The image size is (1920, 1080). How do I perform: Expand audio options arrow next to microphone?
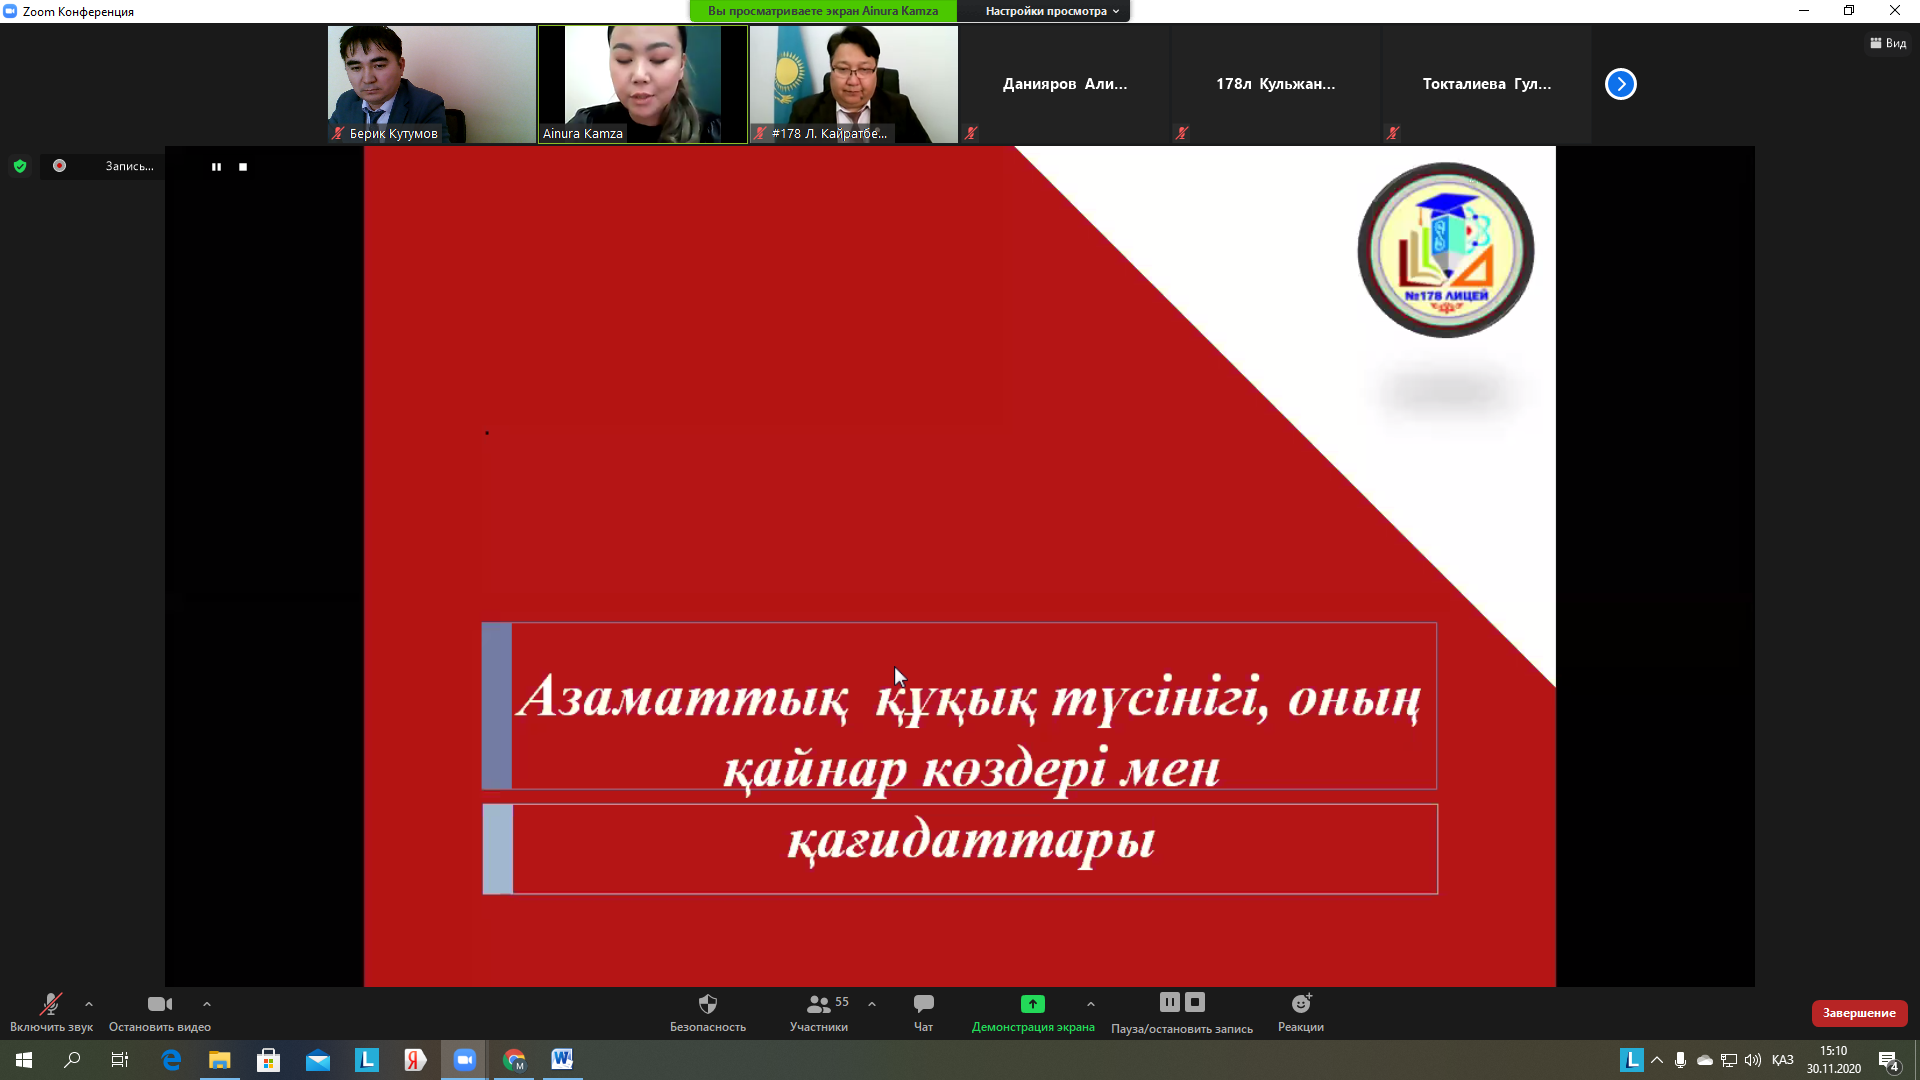pyautogui.click(x=89, y=1004)
